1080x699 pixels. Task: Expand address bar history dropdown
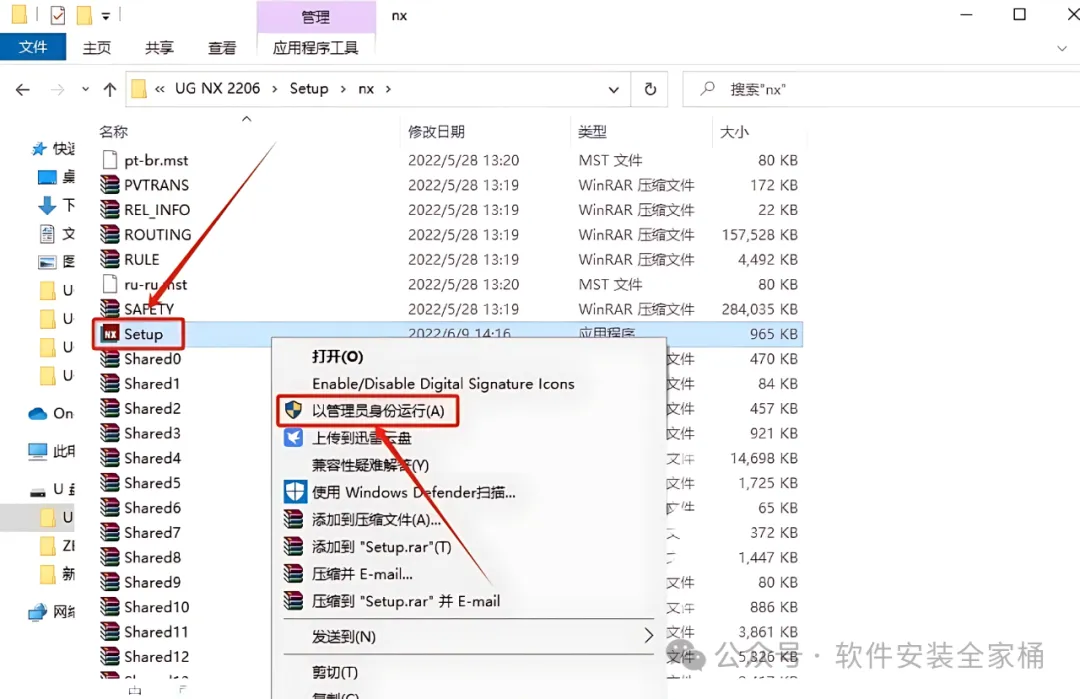[x=613, y=90]
